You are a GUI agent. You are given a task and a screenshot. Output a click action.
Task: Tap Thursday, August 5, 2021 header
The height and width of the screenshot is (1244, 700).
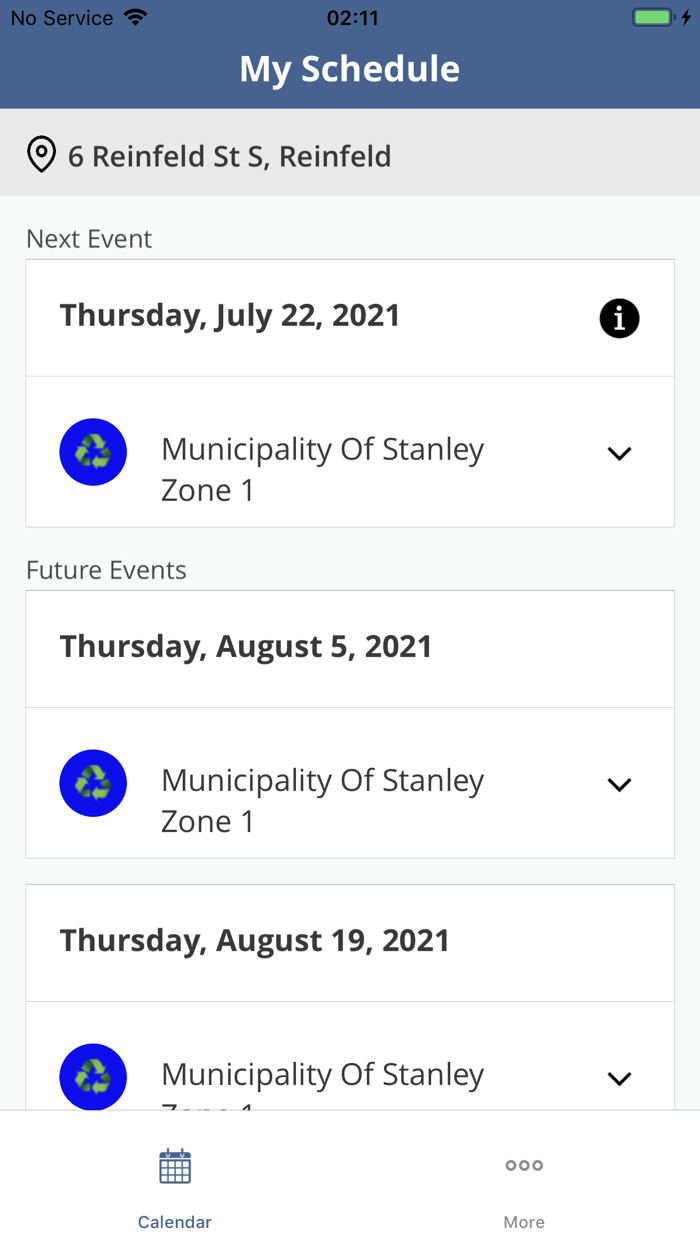click(x=246, y=647)
